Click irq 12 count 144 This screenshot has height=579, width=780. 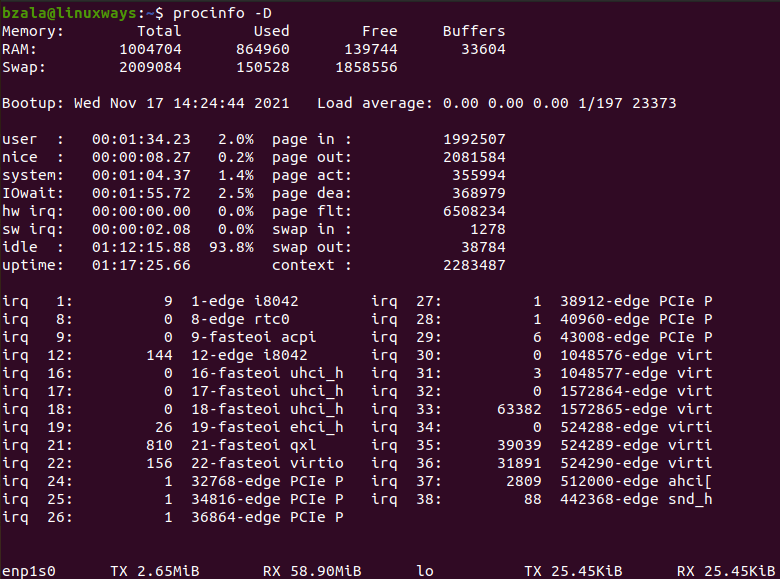click(x=159, y=355)
